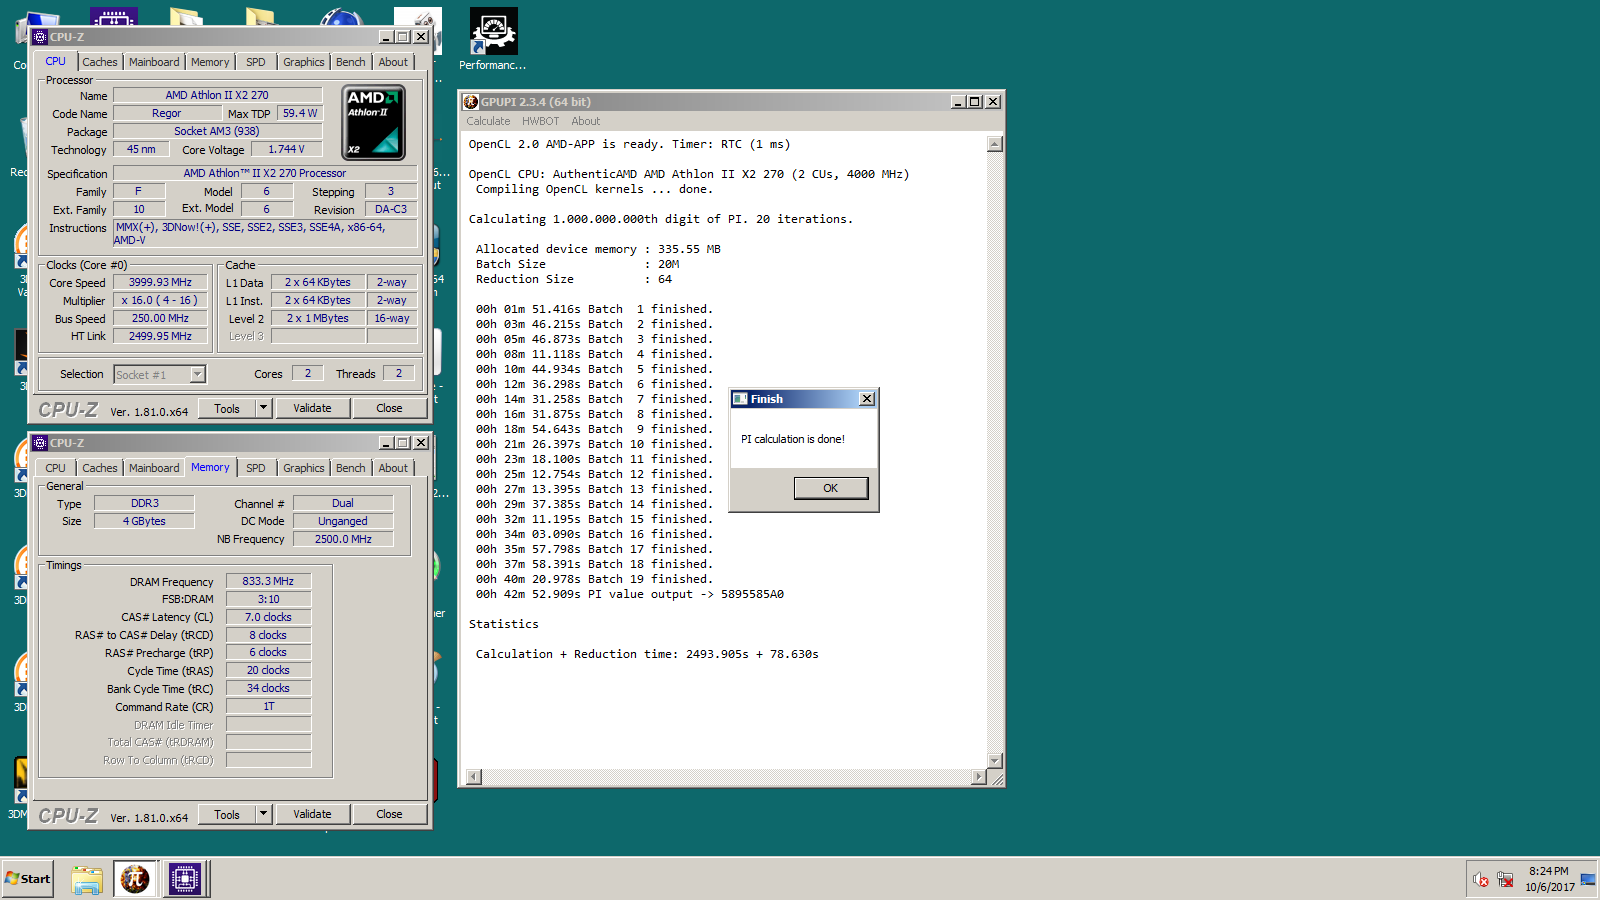Expand Tools dropdown arrow in lower CPU-Z
Screen dimensions: 1600x900
[264, 814]
